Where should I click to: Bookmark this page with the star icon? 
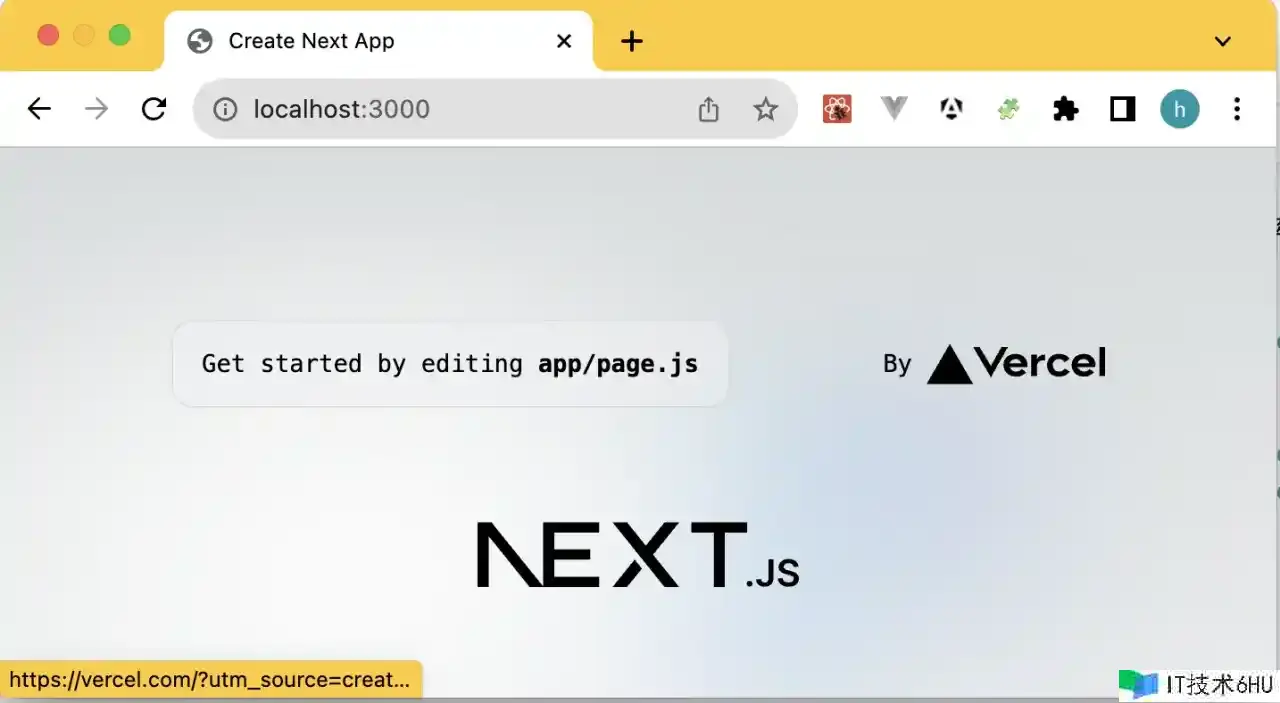765,109
